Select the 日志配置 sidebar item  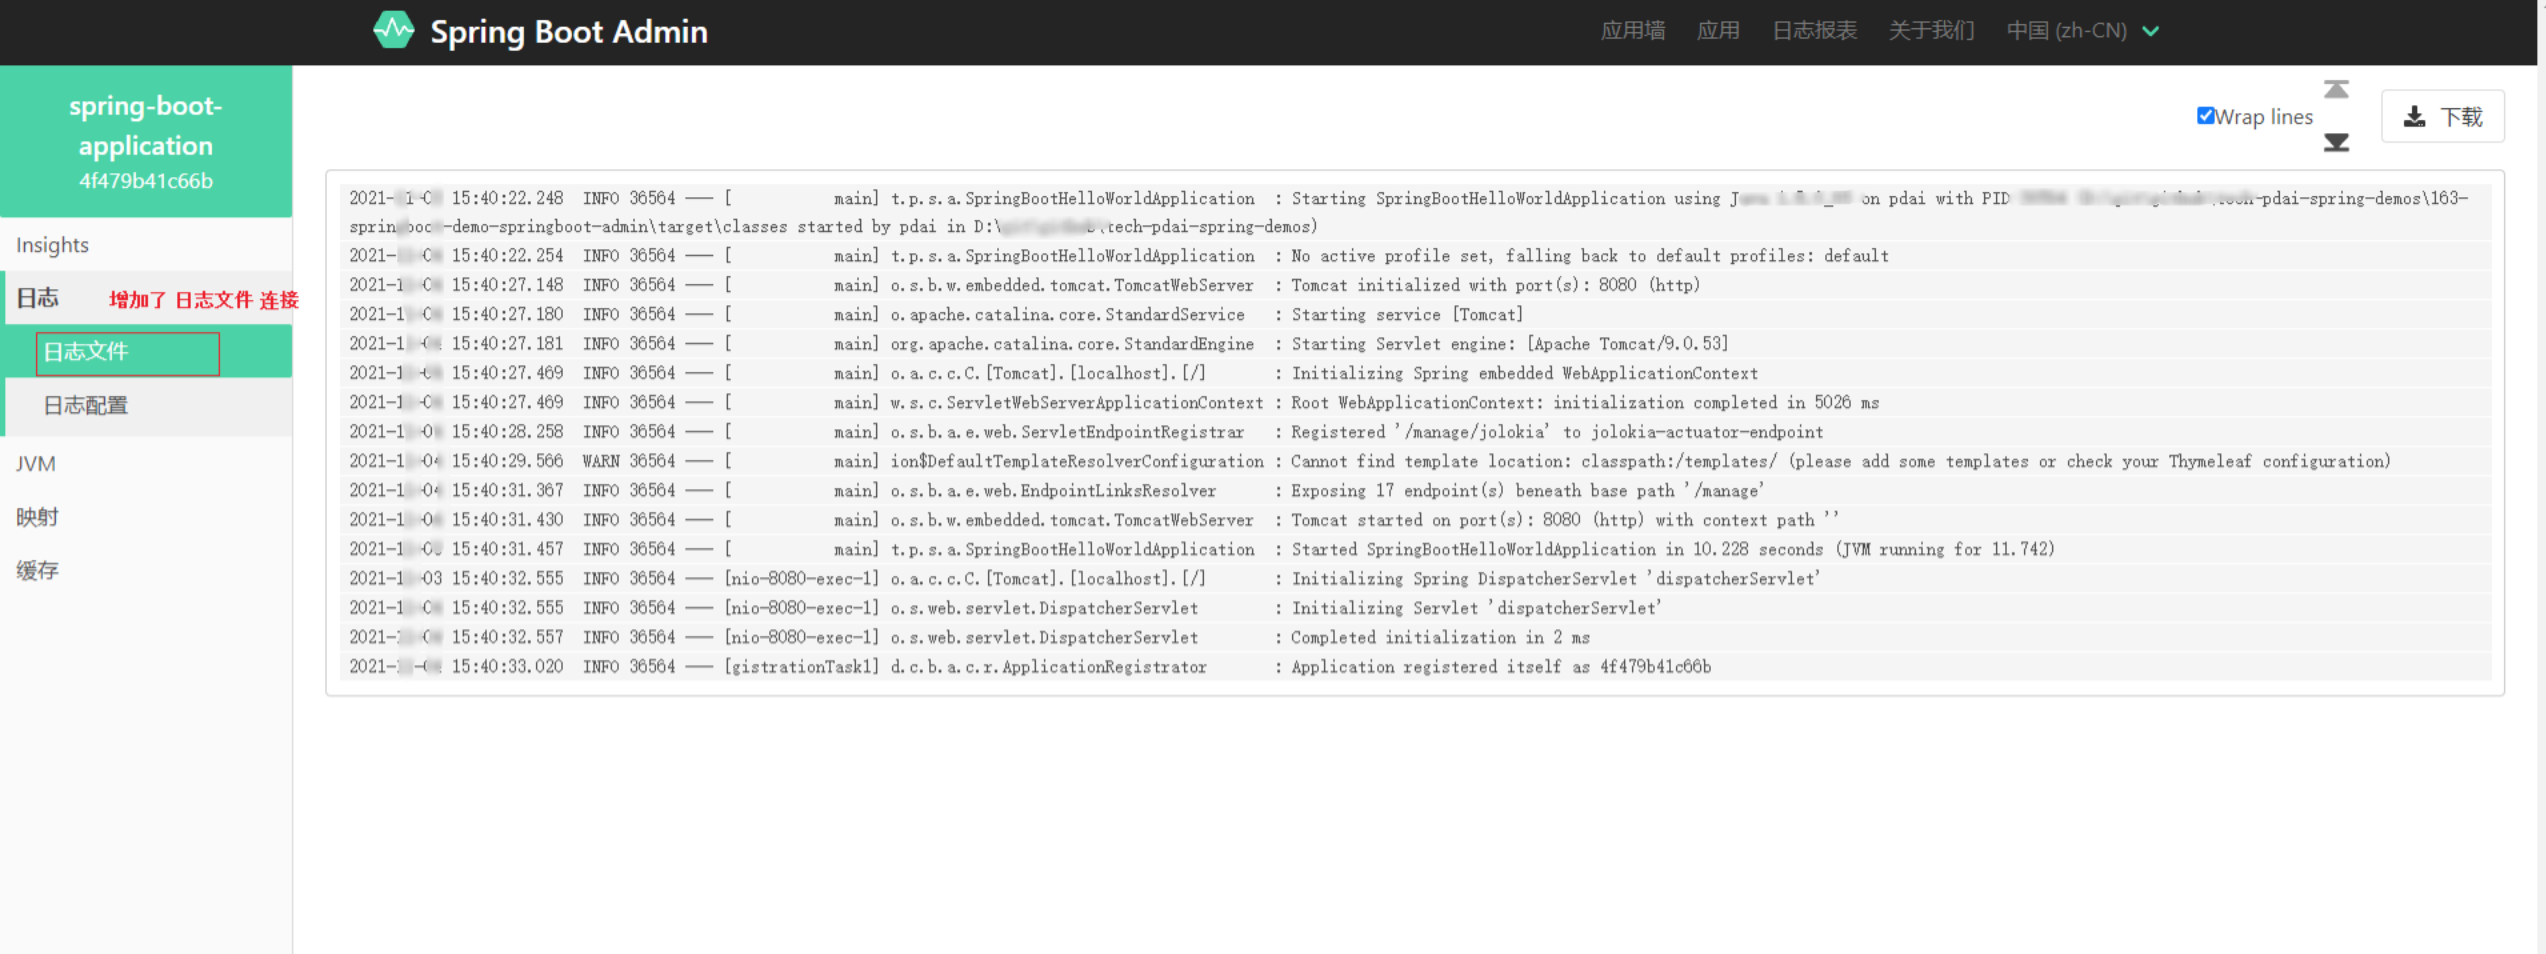point(148,406)
